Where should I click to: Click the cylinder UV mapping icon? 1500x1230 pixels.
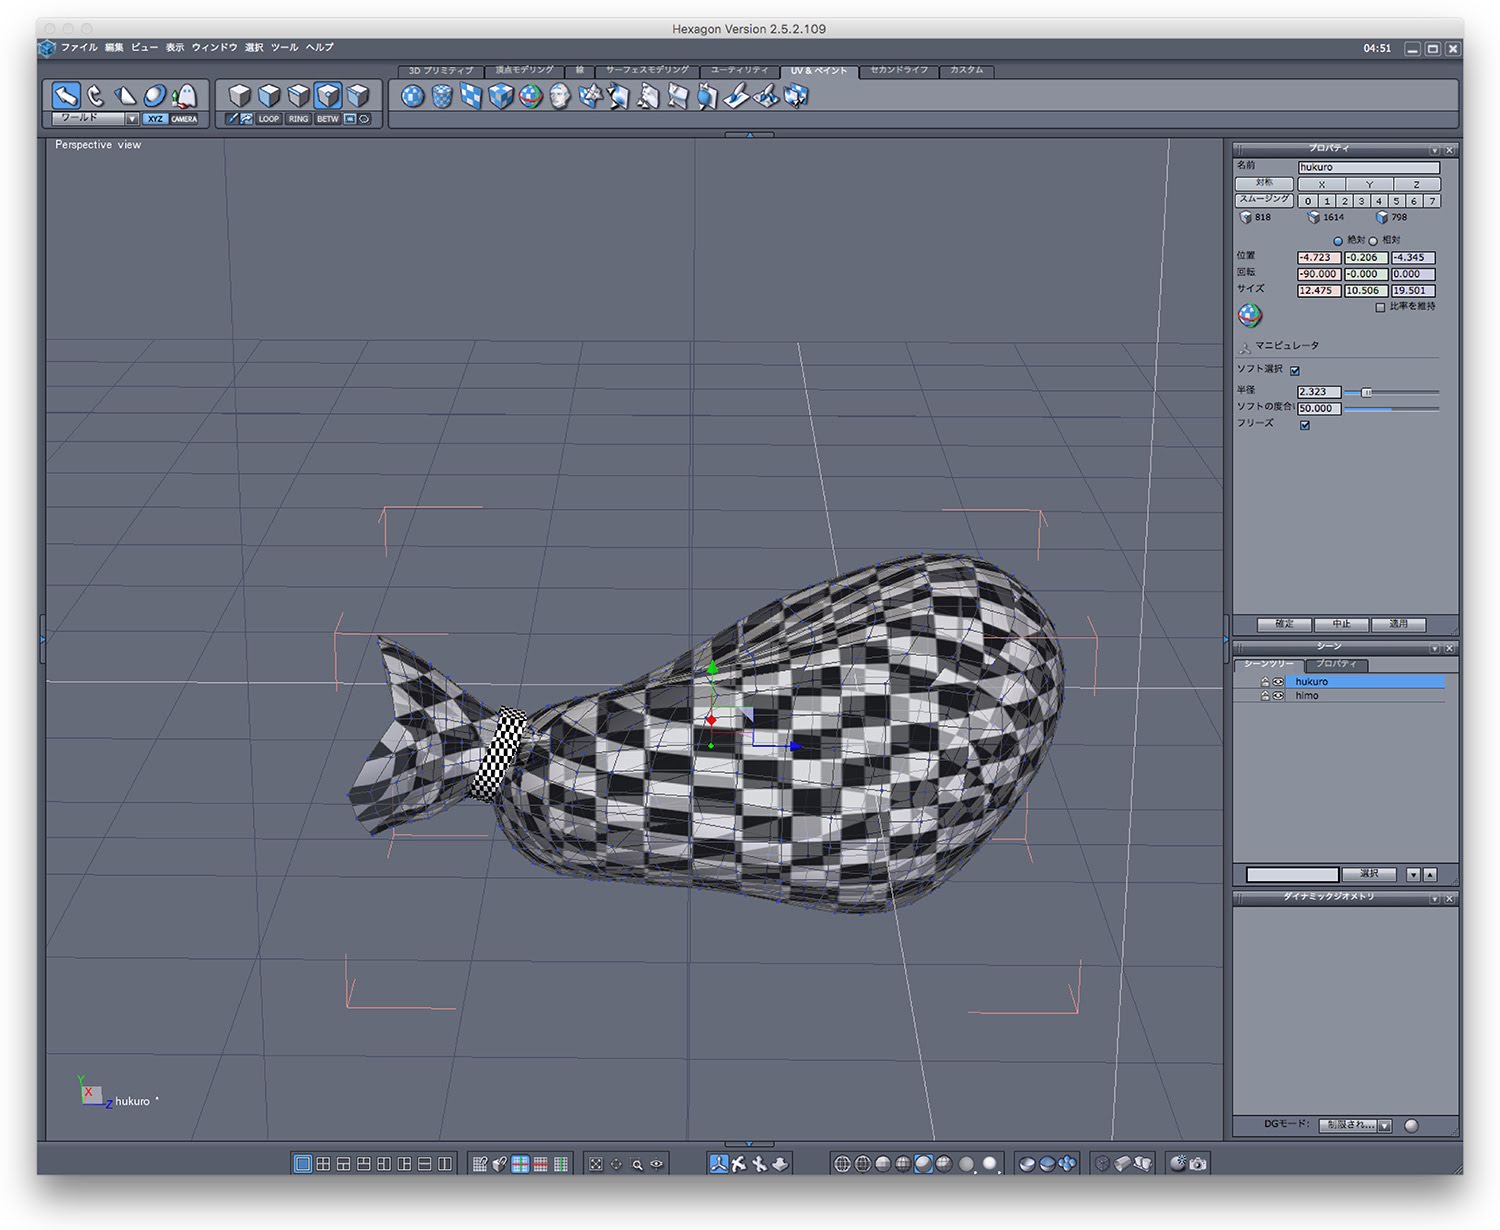442,96
